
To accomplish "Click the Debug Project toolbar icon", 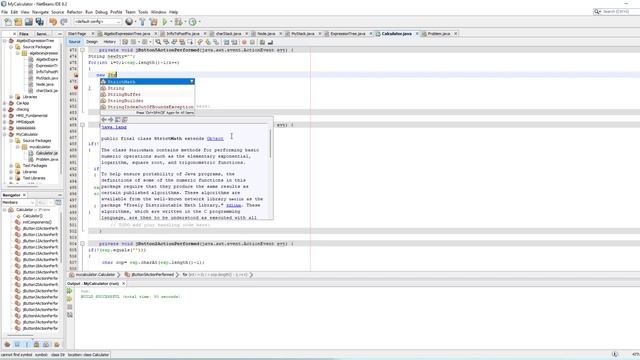I will click(x=178, y=22).
